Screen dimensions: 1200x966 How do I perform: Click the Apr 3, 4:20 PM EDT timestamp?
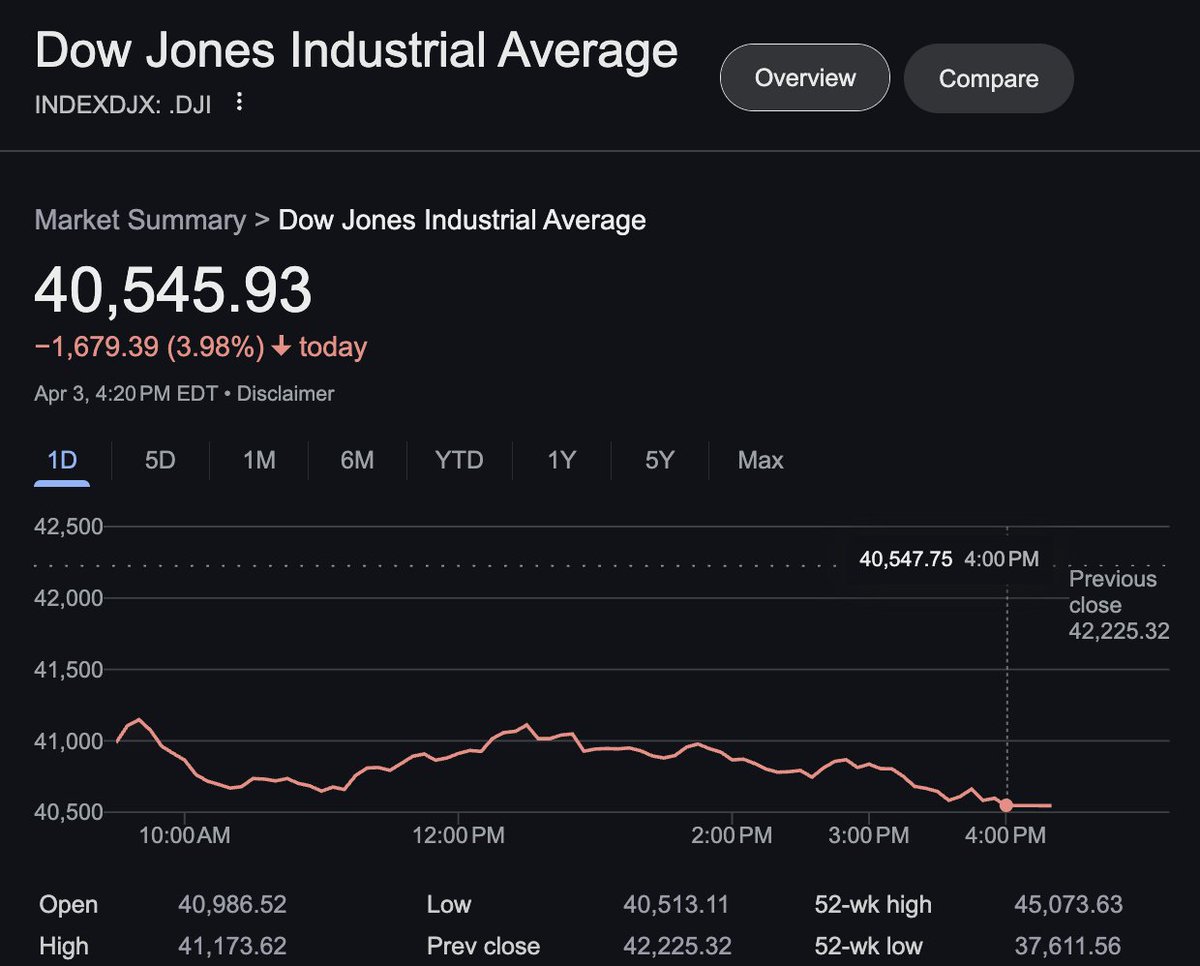pyautogui.click(x=126, y=394)
